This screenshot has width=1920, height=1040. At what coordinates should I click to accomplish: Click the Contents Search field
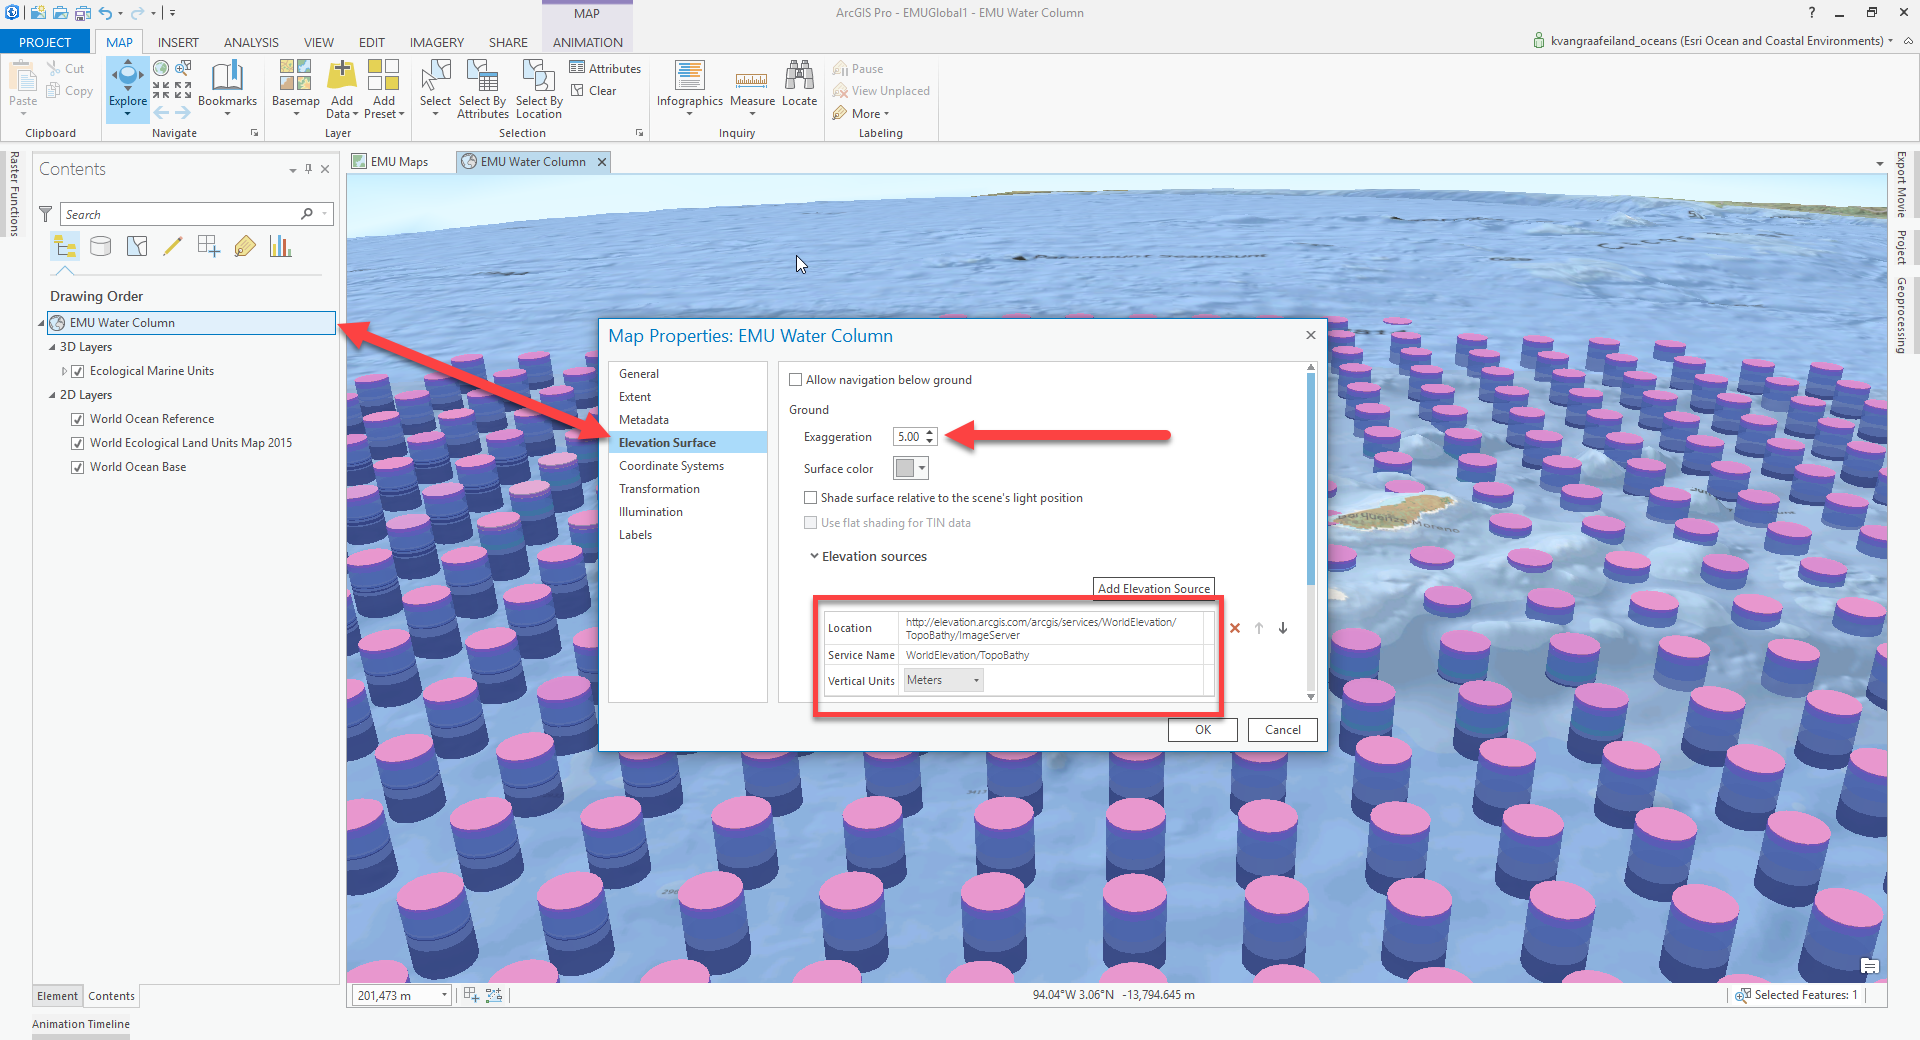pyautogui.click(x=182, y=214)
